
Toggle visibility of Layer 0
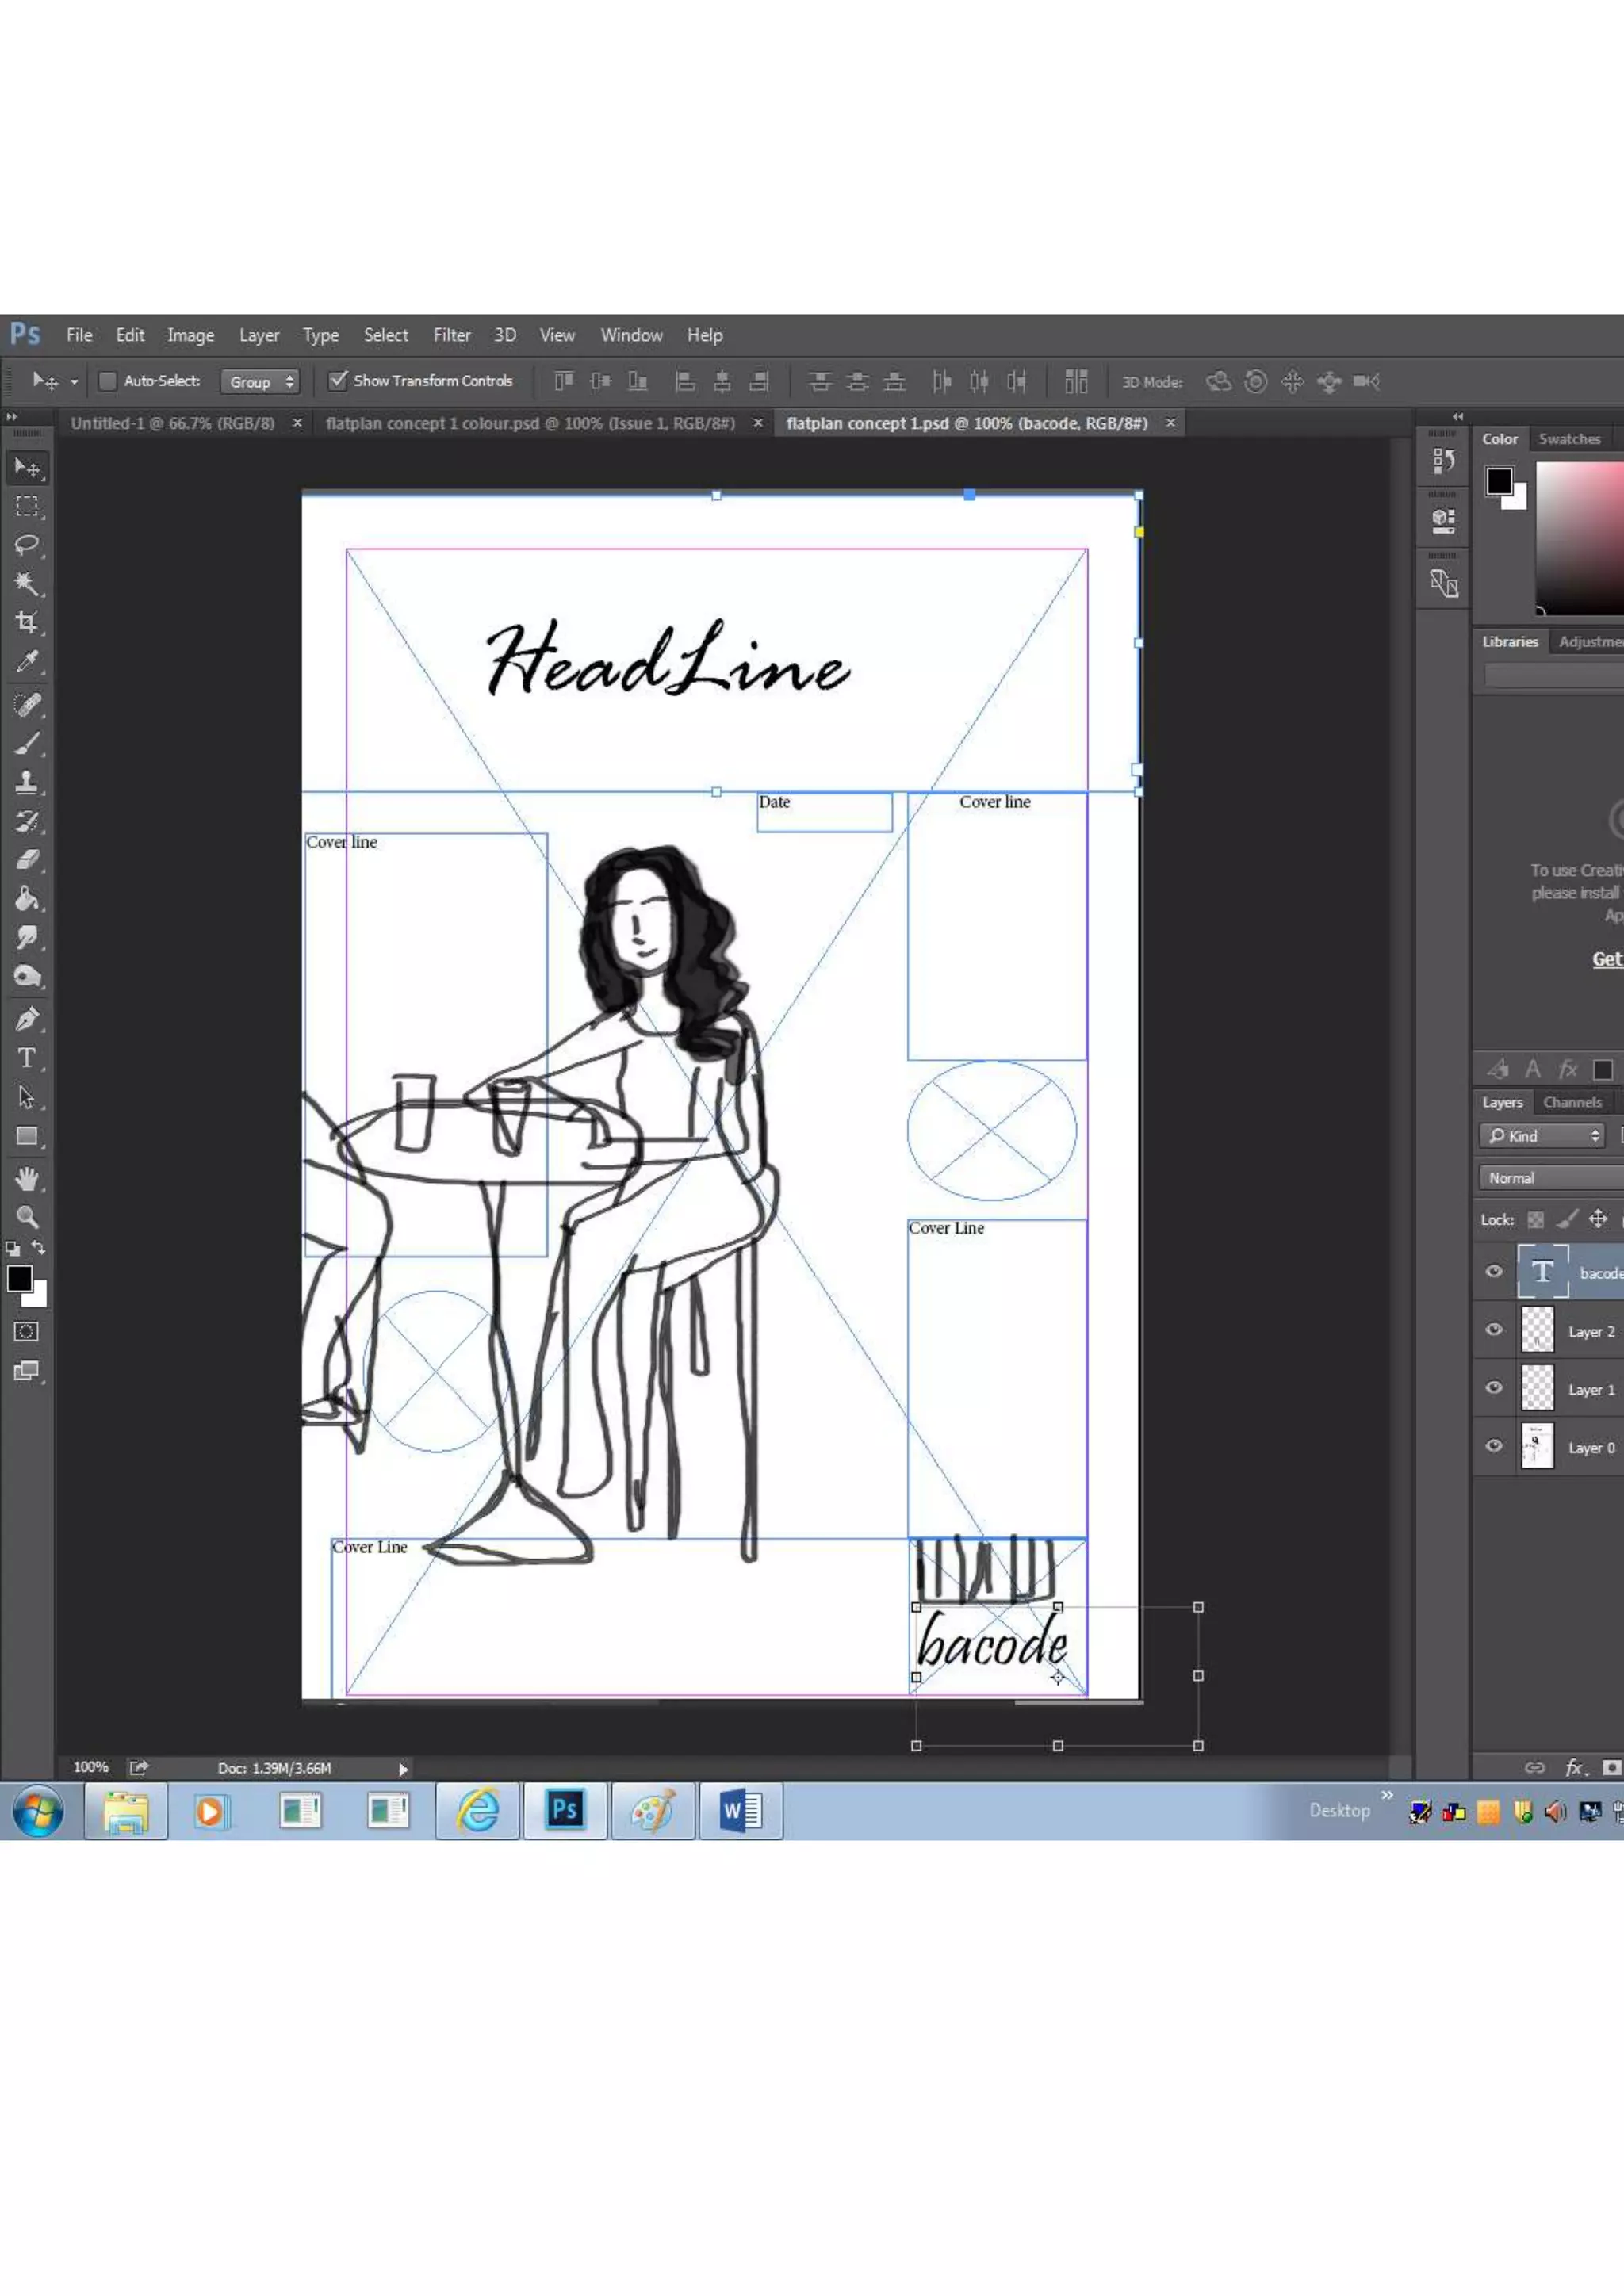pos(1494,1446)
